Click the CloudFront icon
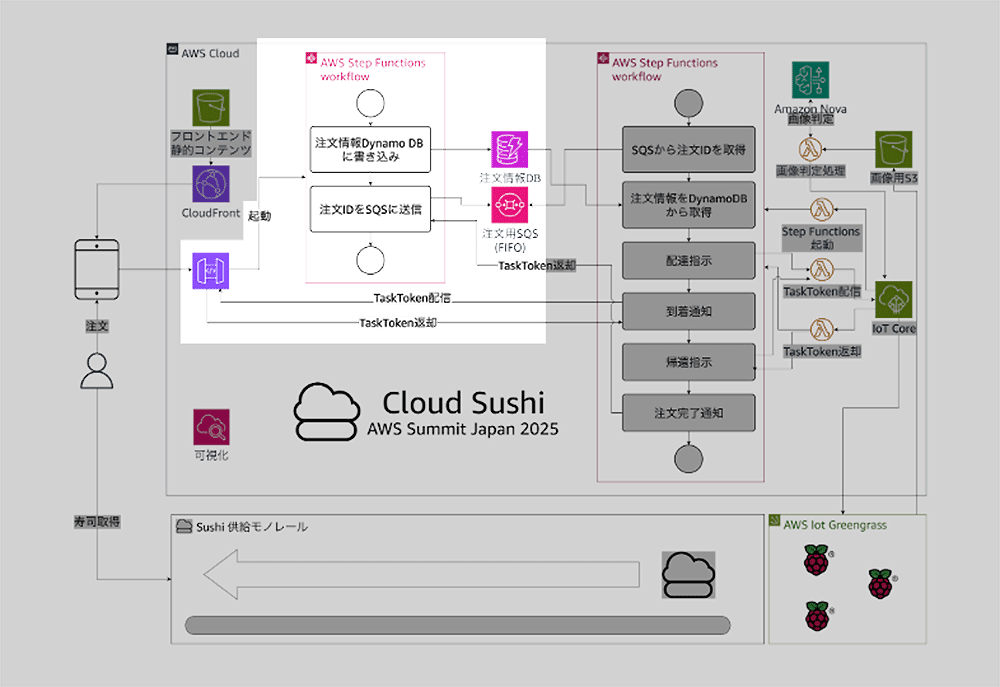This screenshot has width=1000, height=687. pyautogui.click(x=211, y=184)
